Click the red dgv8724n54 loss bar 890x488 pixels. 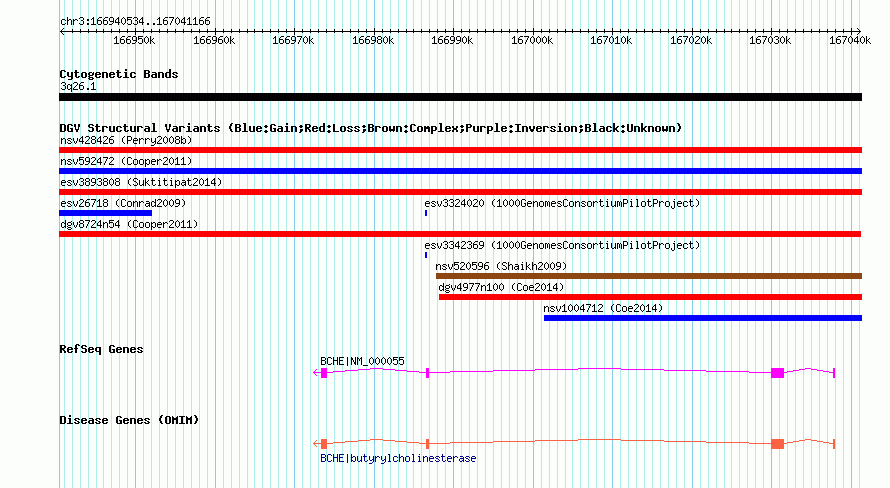tap(460, 234)
